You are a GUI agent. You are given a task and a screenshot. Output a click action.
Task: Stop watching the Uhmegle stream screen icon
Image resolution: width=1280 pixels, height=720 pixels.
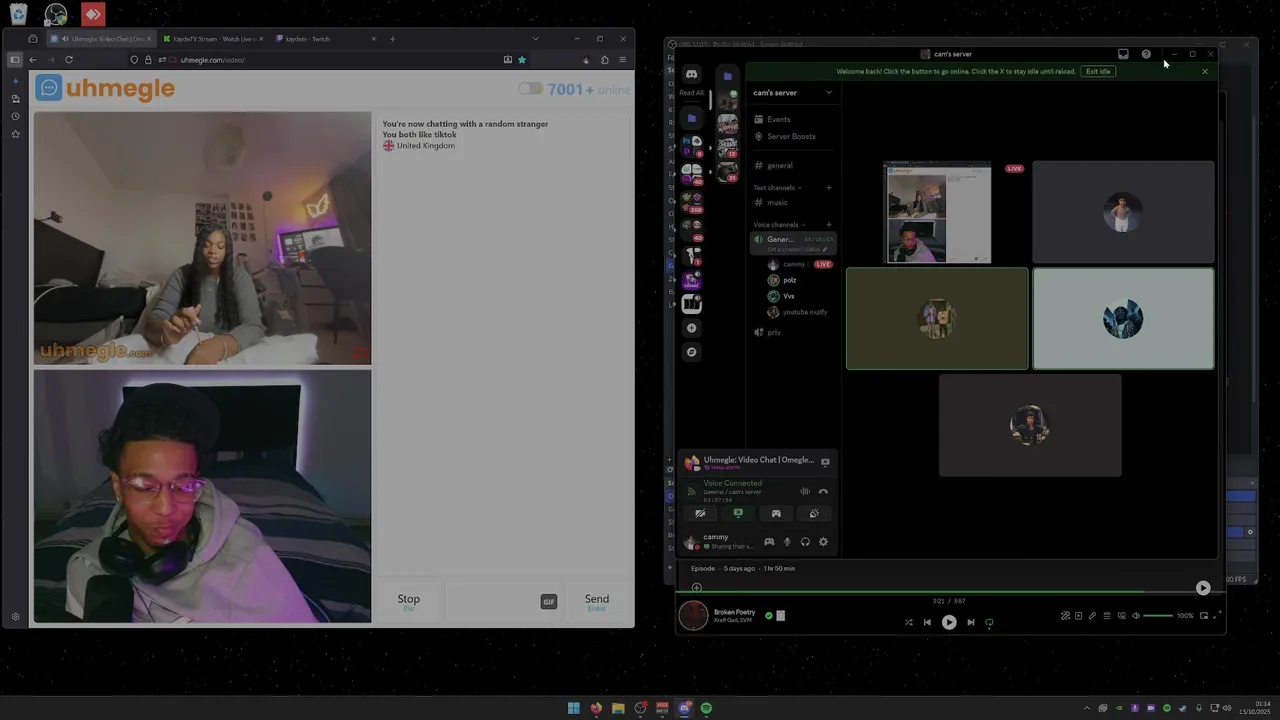[825, 462]
